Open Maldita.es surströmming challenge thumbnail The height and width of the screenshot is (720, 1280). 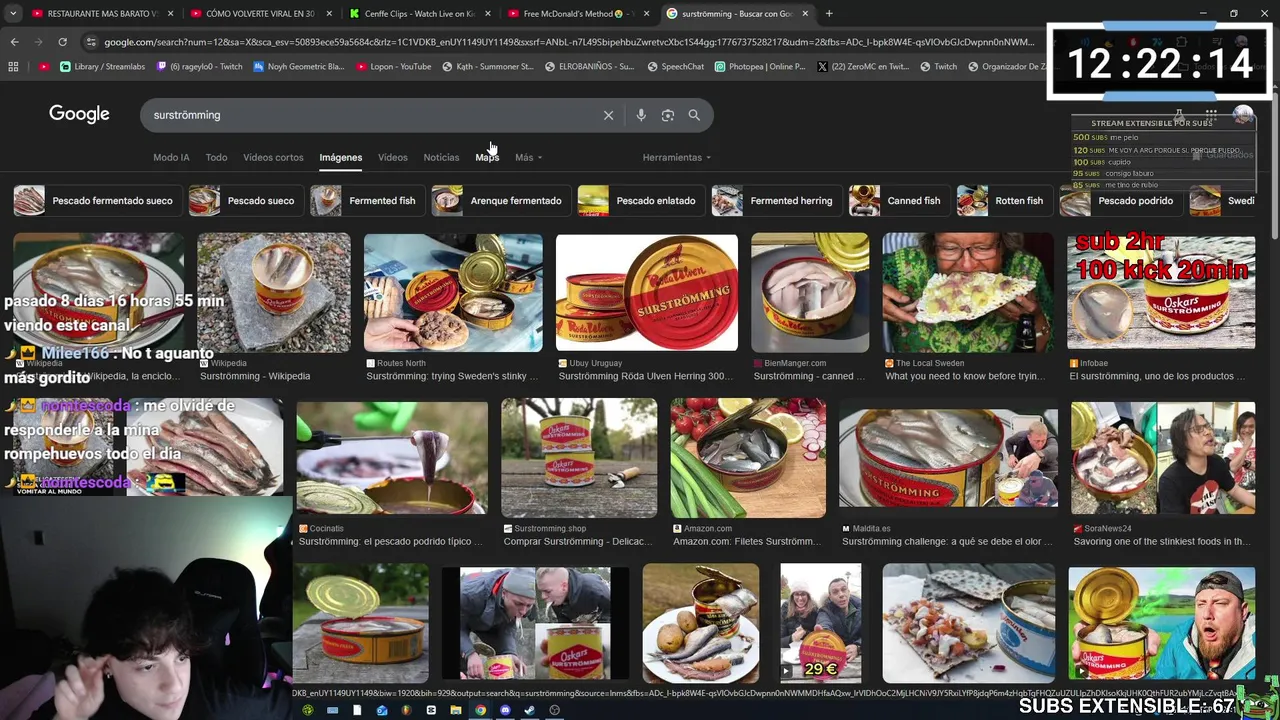click(948, 458)
